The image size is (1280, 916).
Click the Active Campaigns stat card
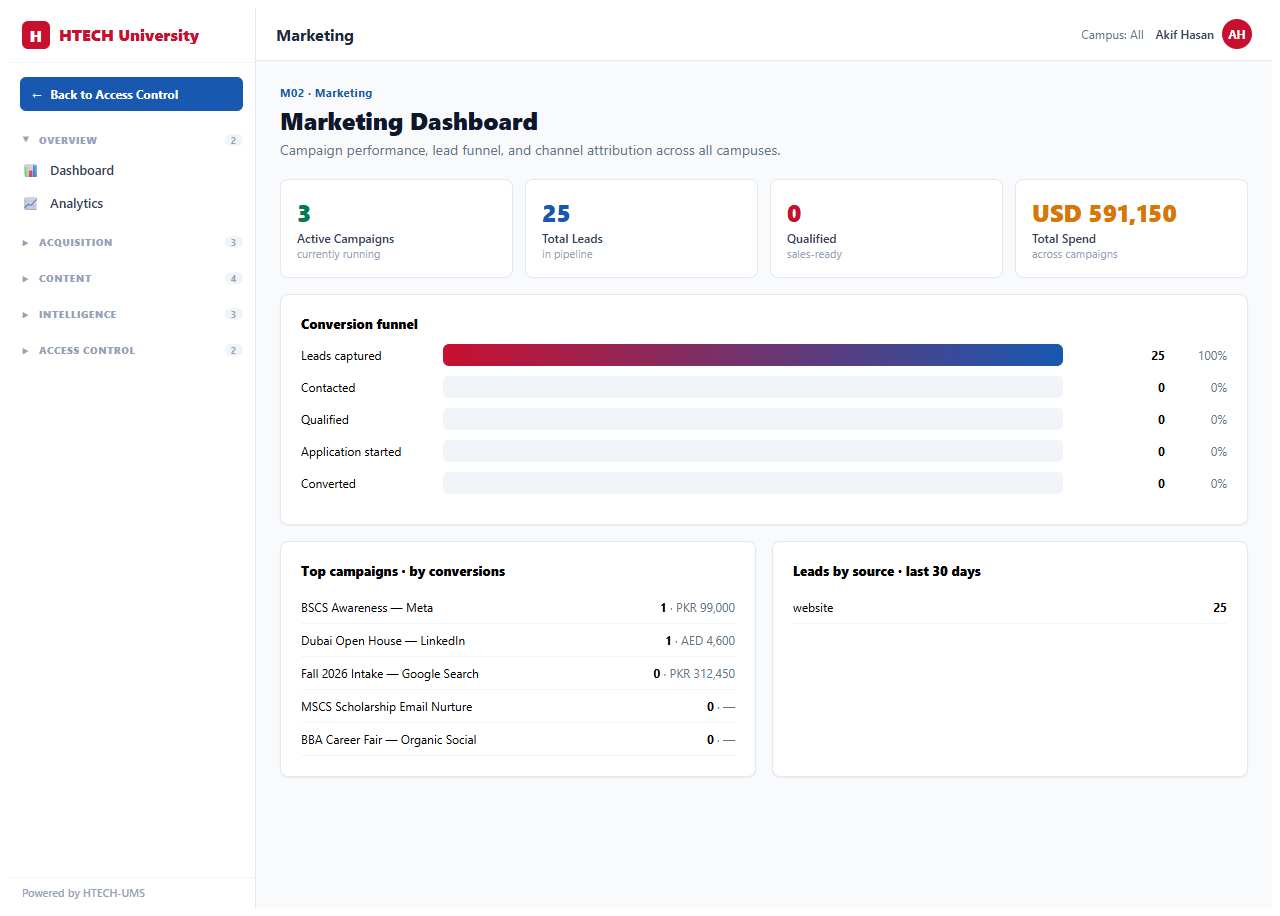pyautogui.click(x=396, y=229)
